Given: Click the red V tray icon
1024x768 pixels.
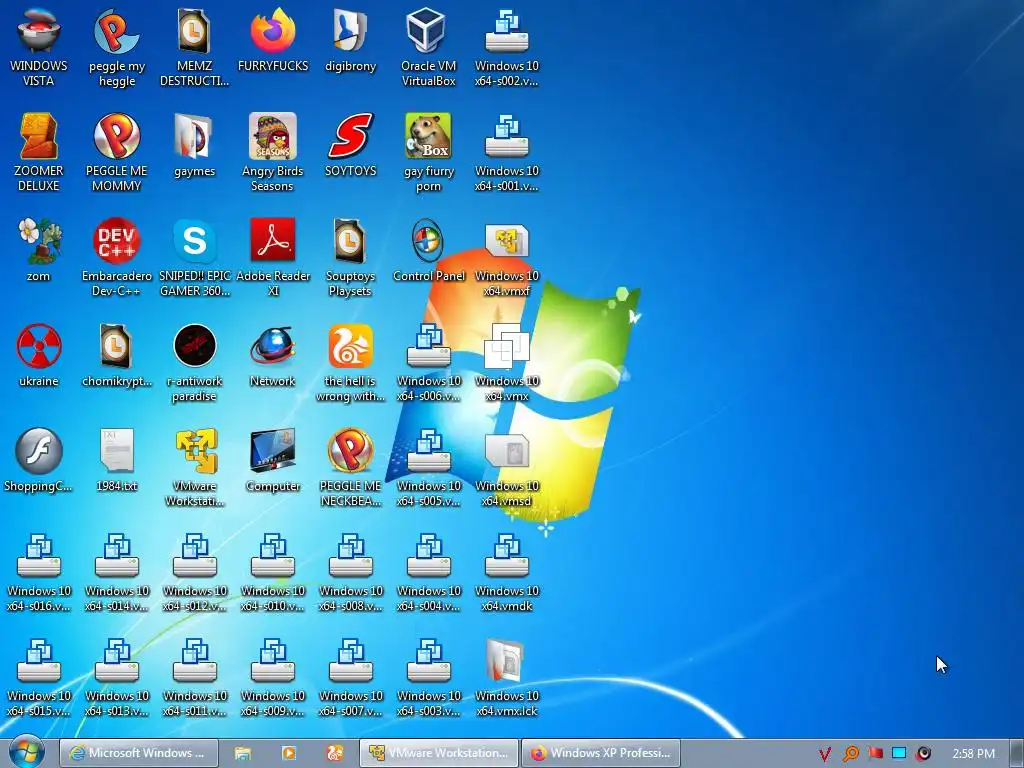Looking at the screenshot, I should click(x=825, y=754).
